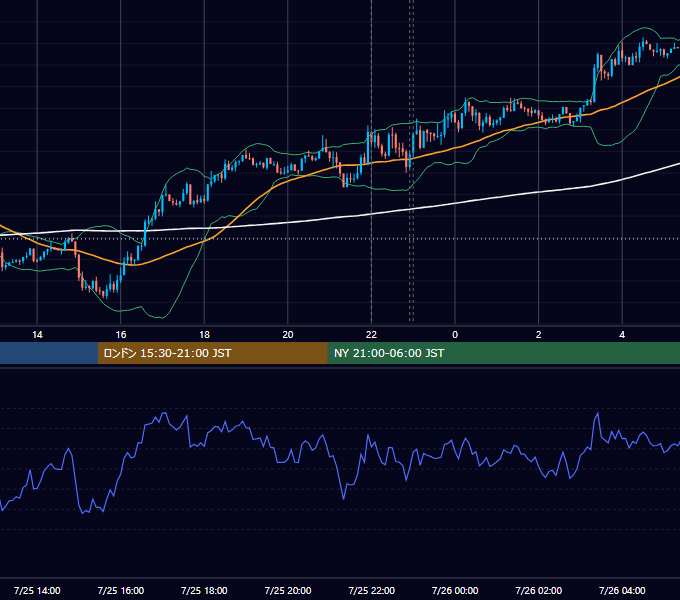Click the 7/26 00:00 date label
This screenshot has width=680, height=600.
click(x=455, y=590)
